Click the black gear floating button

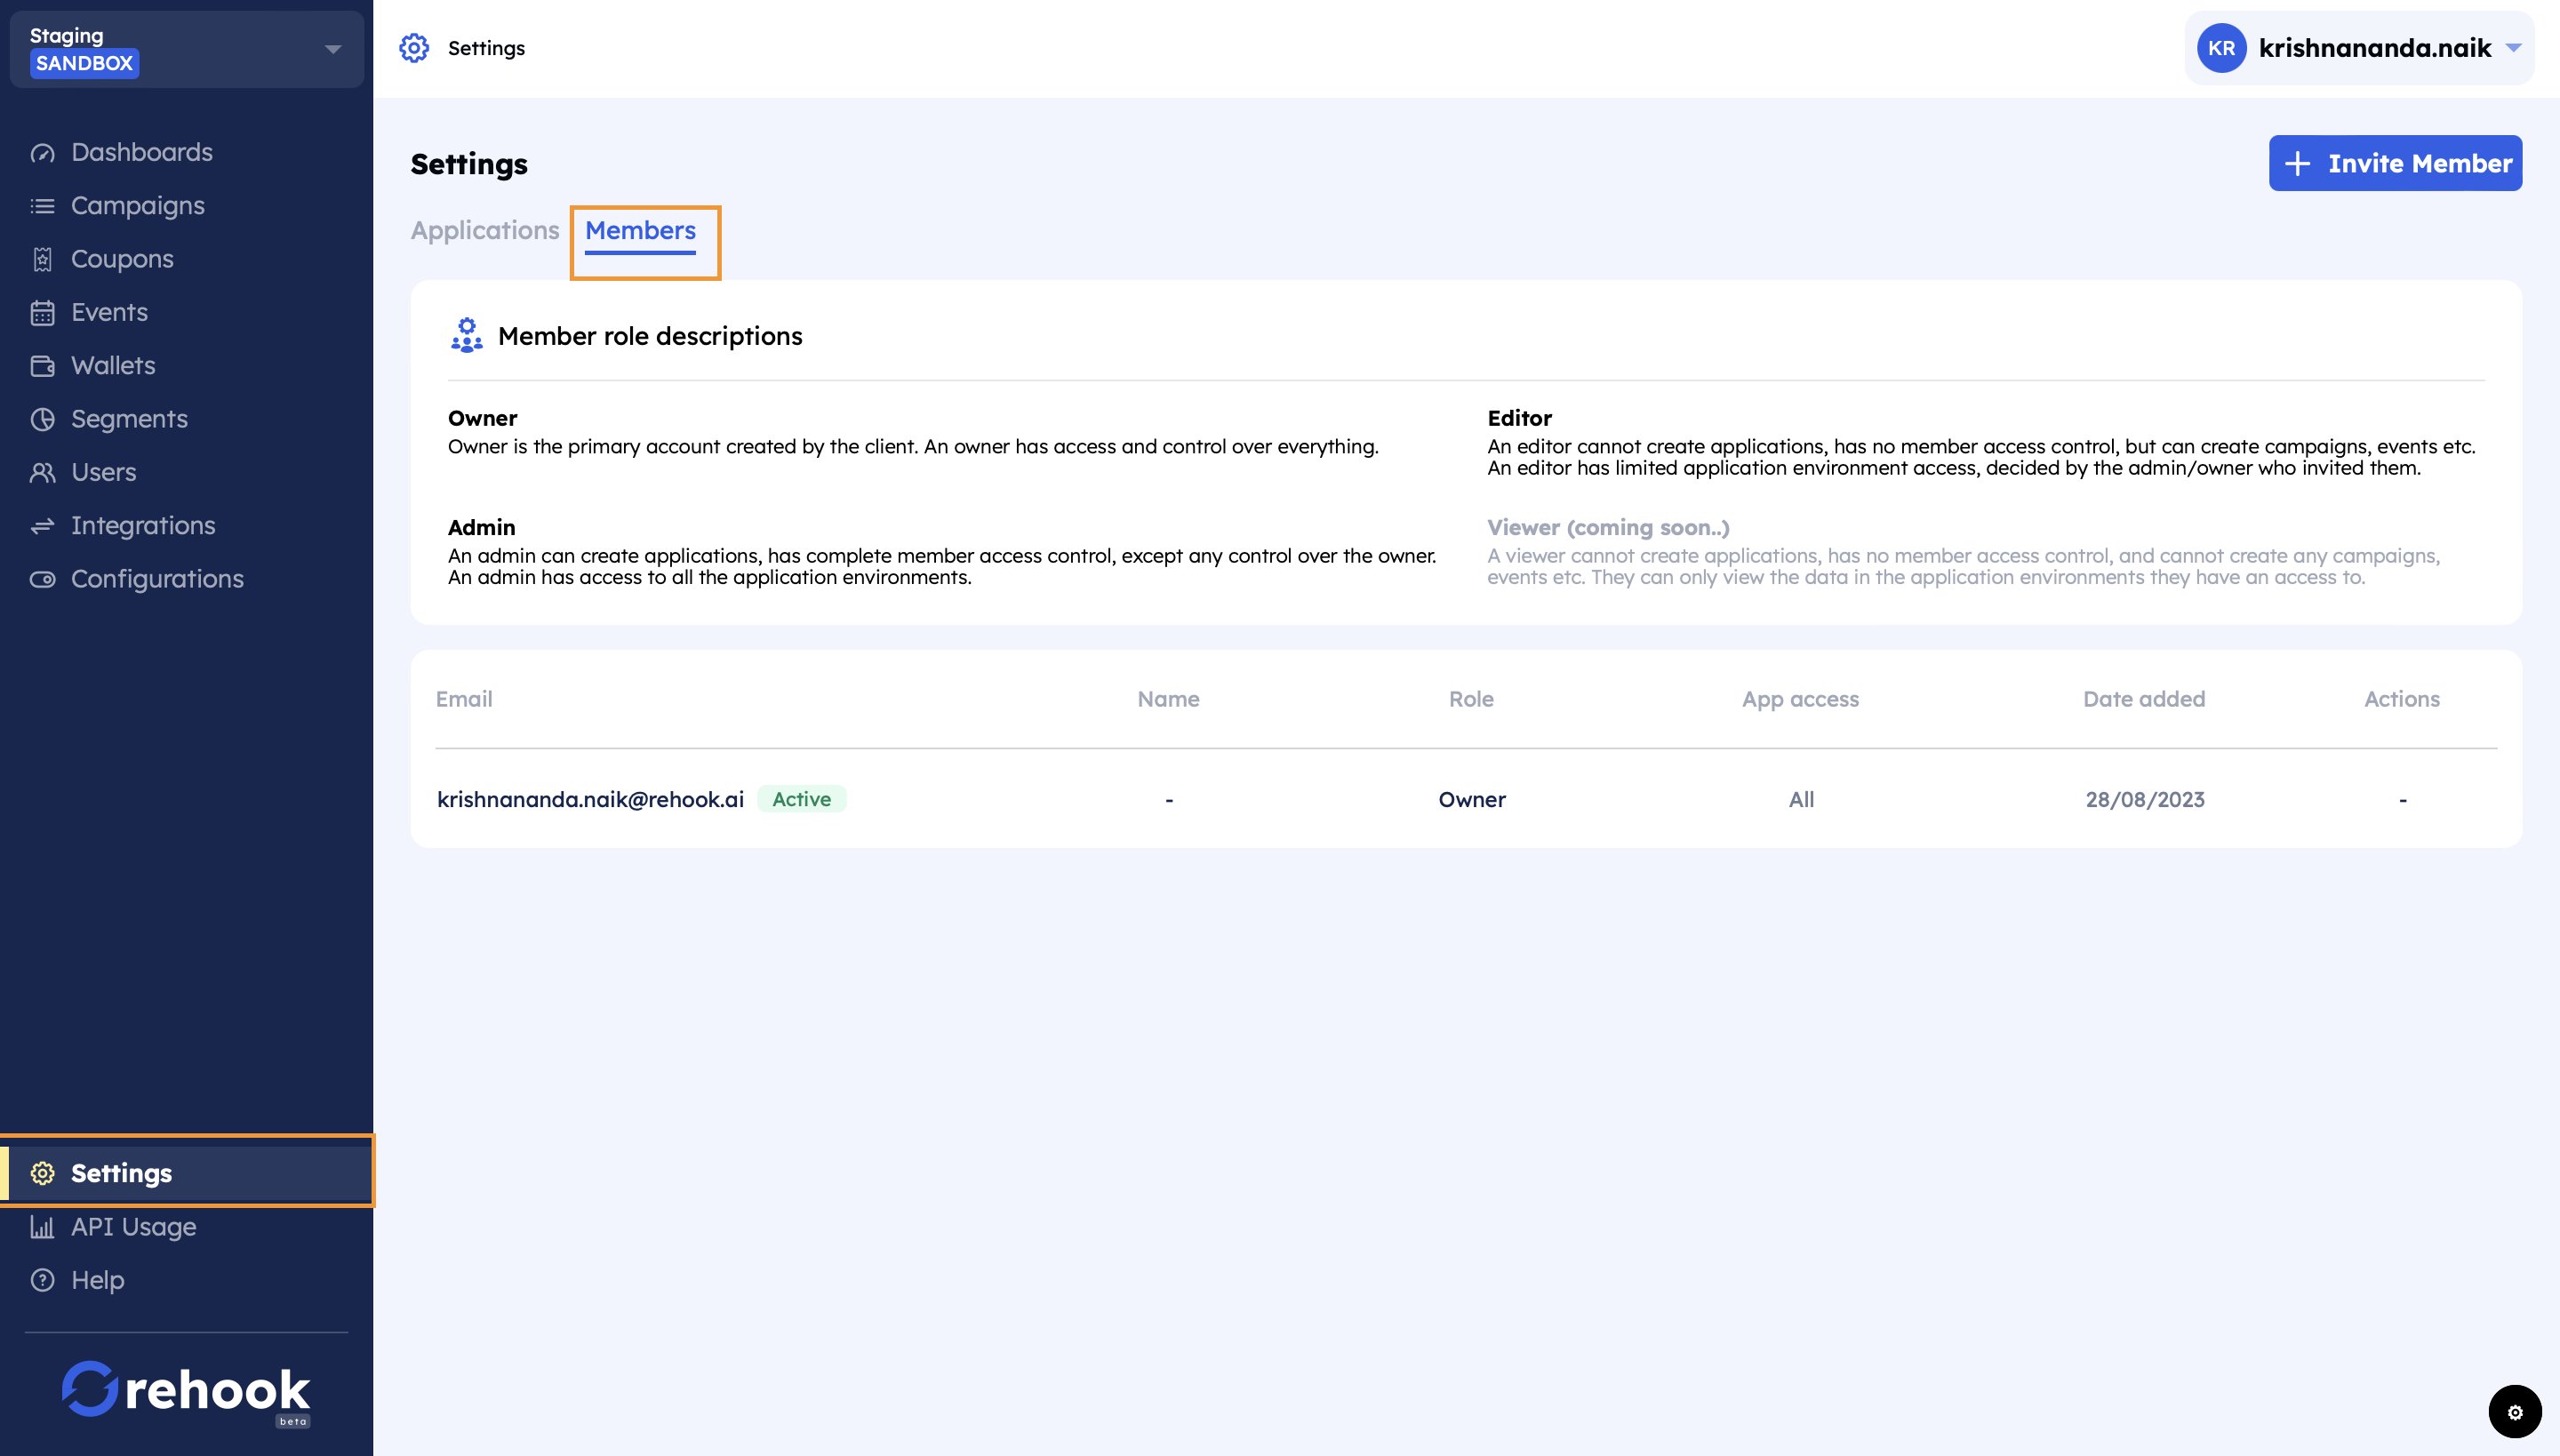click(x=2514, y=1412)
